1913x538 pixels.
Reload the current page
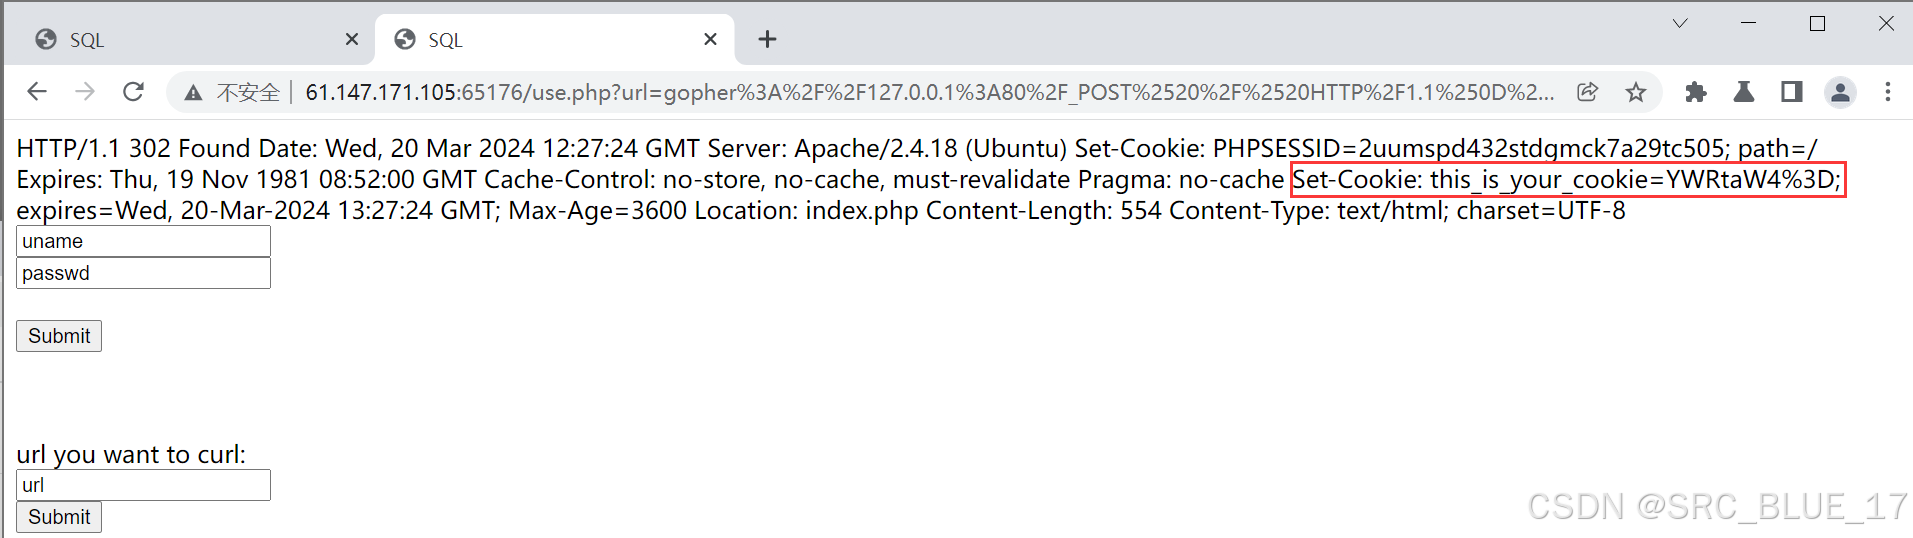[133, 92]
